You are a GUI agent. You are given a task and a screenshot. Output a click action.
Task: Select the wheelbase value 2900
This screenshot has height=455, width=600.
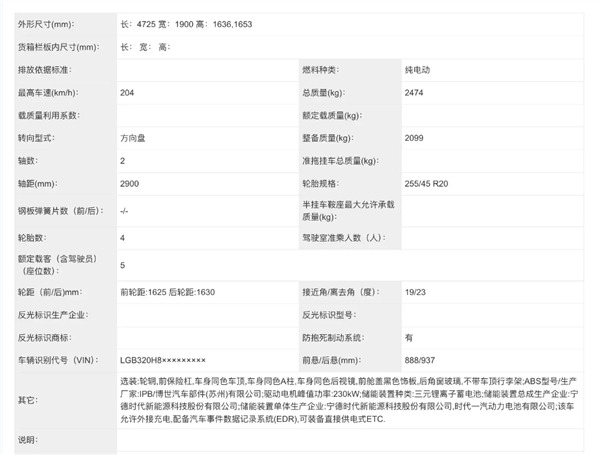click(130, 186)
